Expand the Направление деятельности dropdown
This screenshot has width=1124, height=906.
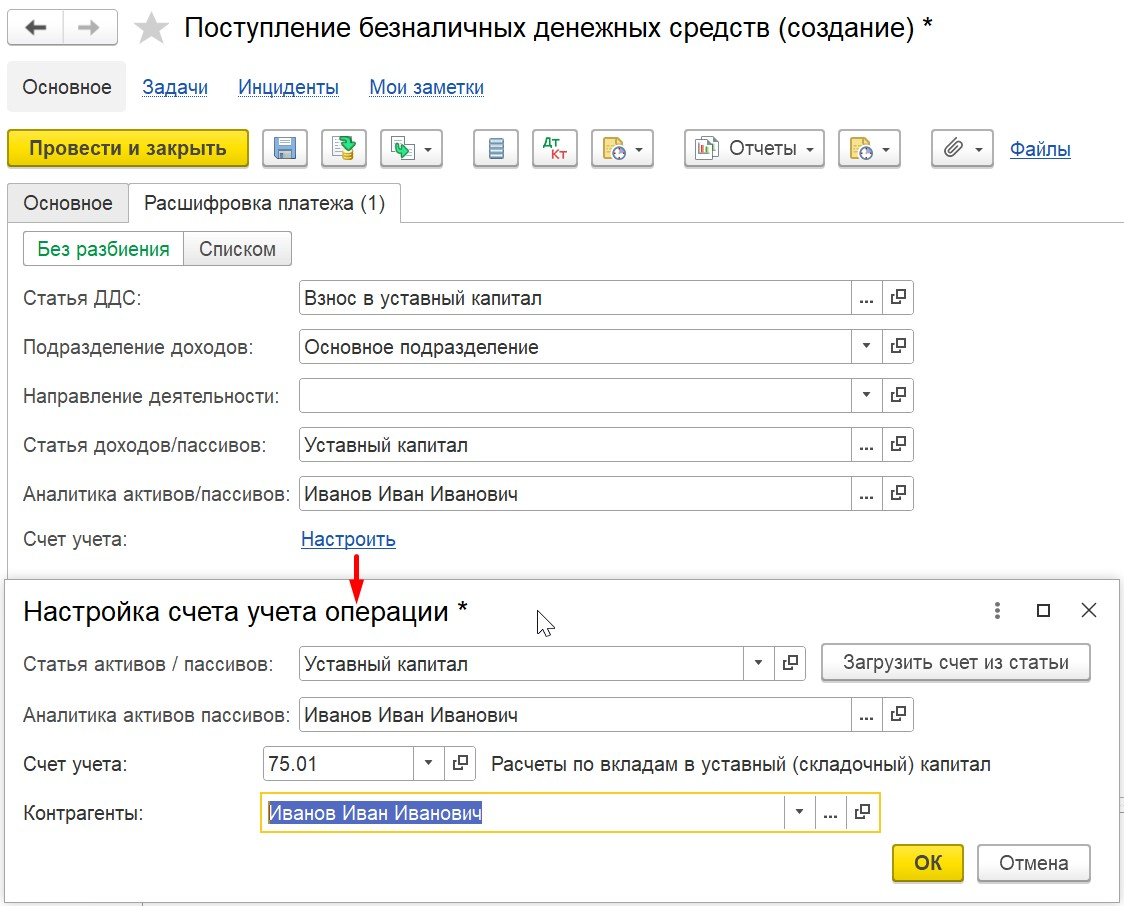pos(867,396)
